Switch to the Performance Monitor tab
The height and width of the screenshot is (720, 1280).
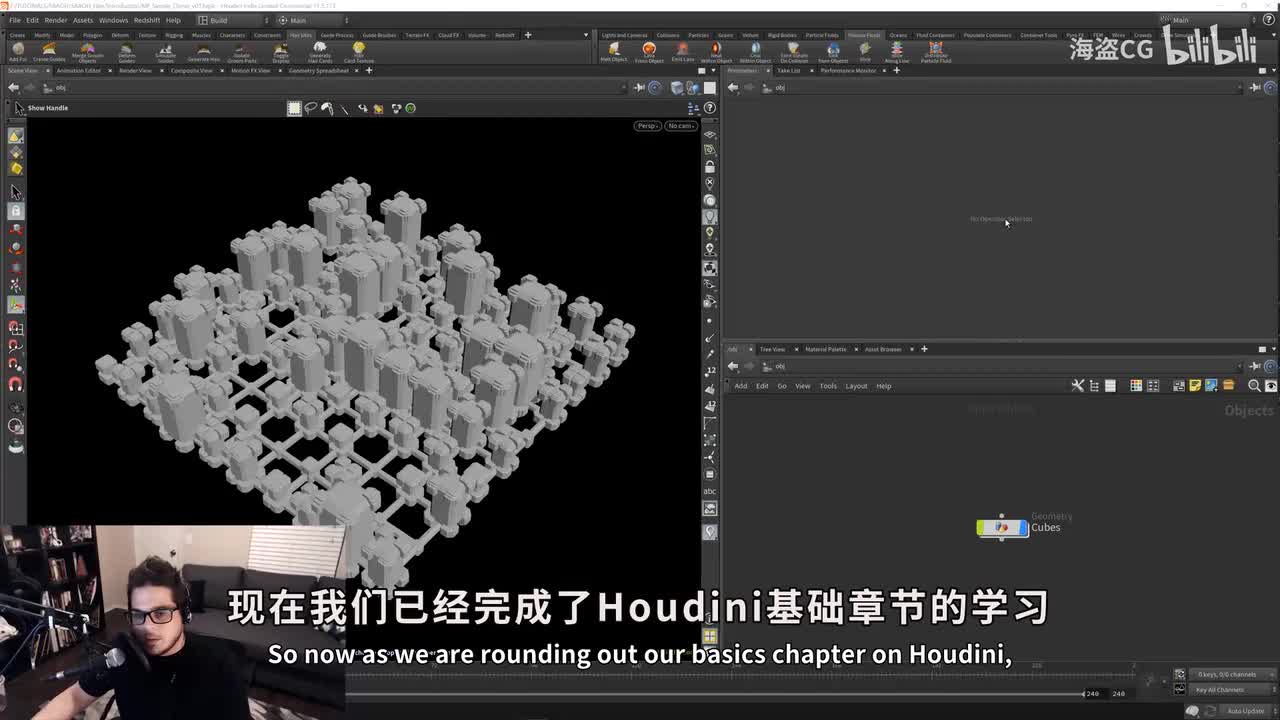[x=848, y=70]
